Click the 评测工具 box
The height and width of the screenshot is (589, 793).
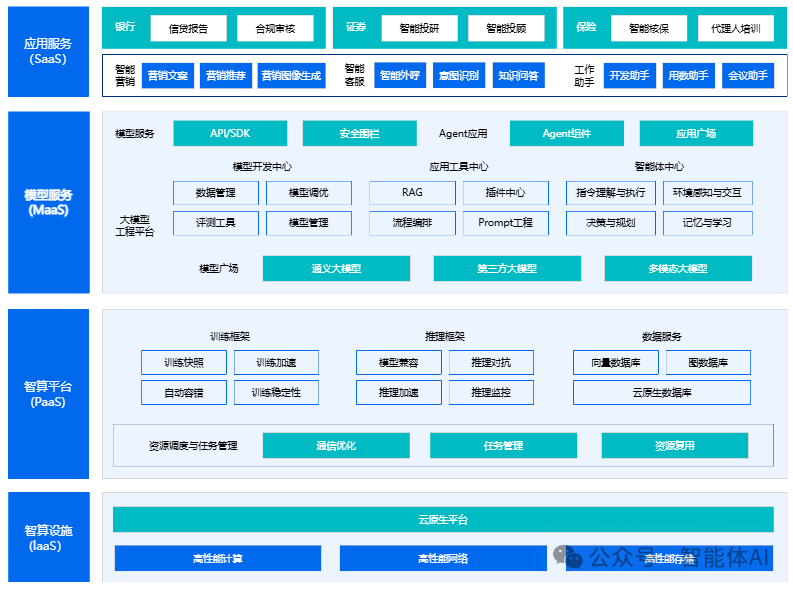coord(216,223)
